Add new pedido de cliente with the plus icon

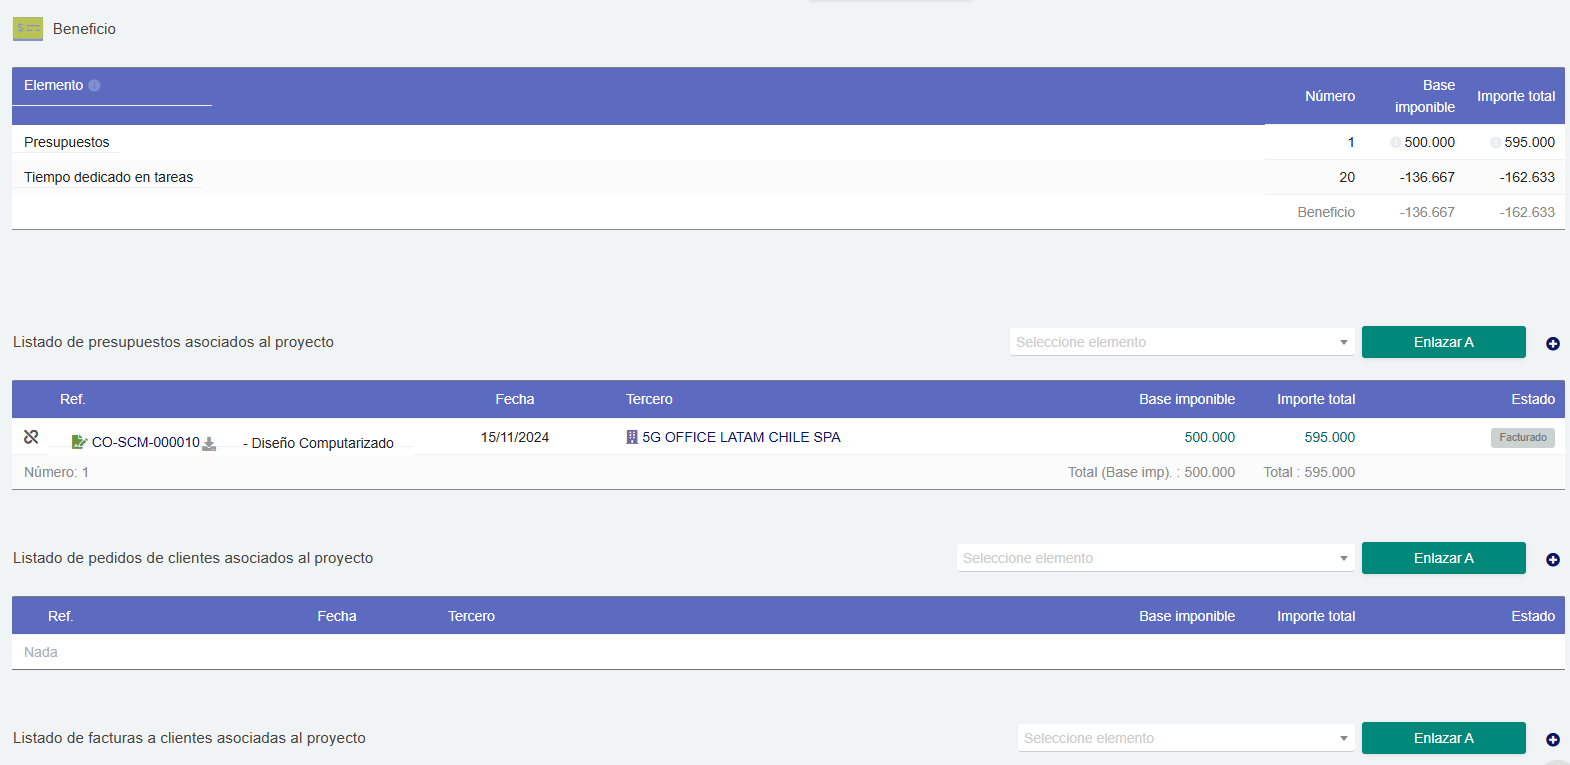point(1553,560)
